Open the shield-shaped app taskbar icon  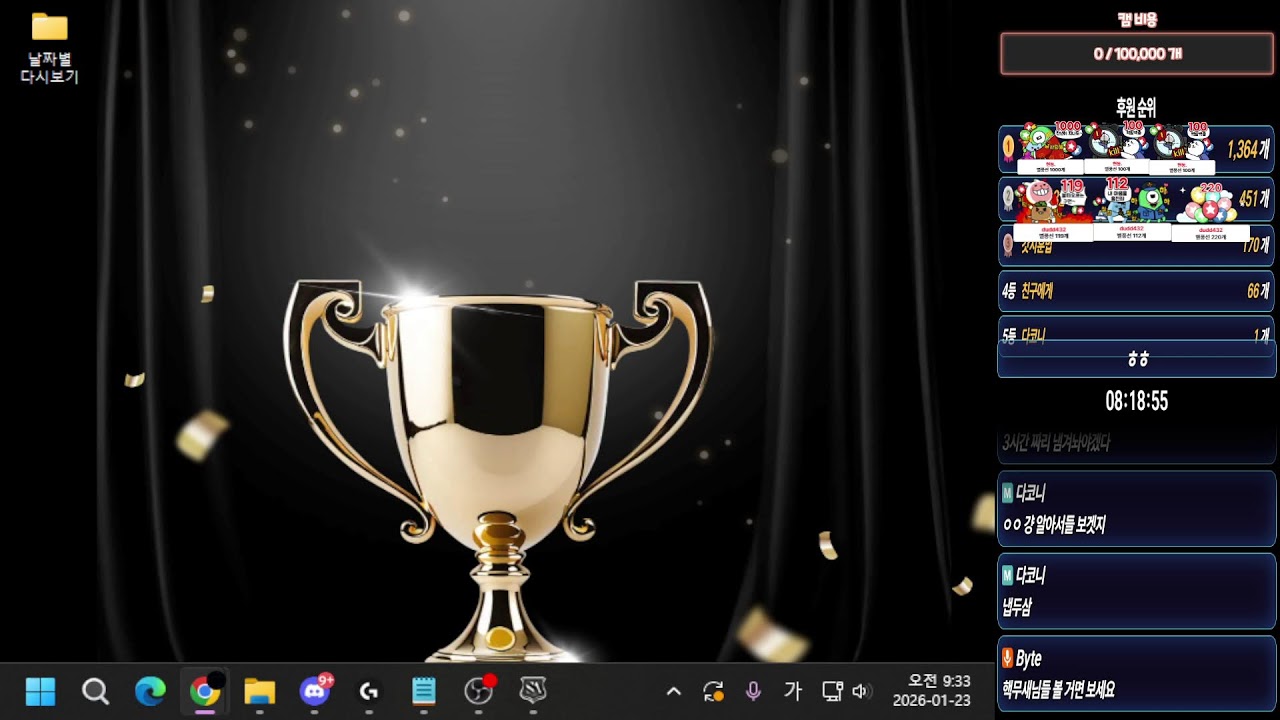coord(533,691)
